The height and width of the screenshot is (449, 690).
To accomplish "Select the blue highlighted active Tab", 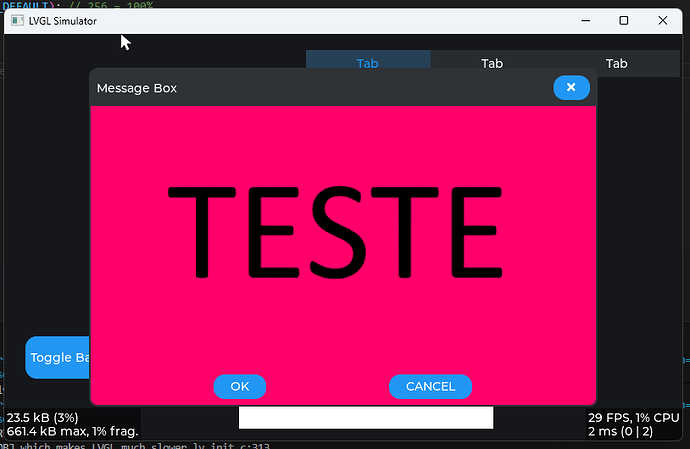I will click(x=367, y=64).
